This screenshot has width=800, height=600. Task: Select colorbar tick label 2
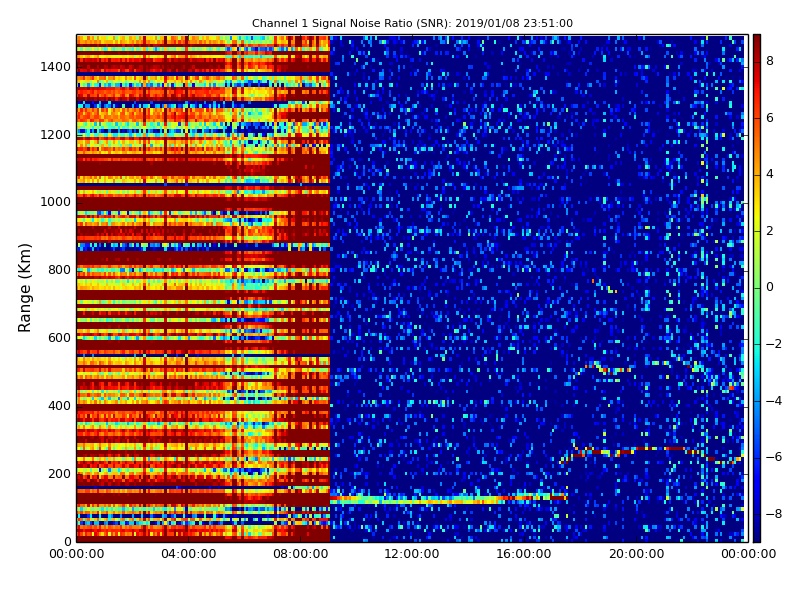(770, 231)
